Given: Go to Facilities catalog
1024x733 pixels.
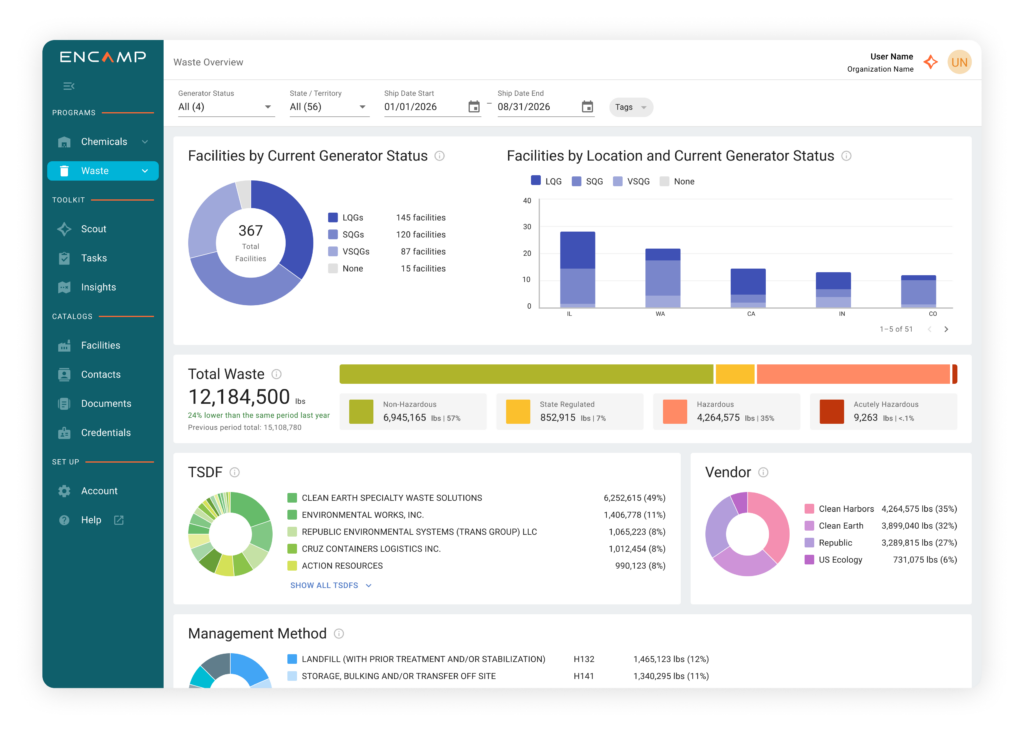Looking at the screenshot, I should pyautogui.click(x=103, y=345).
